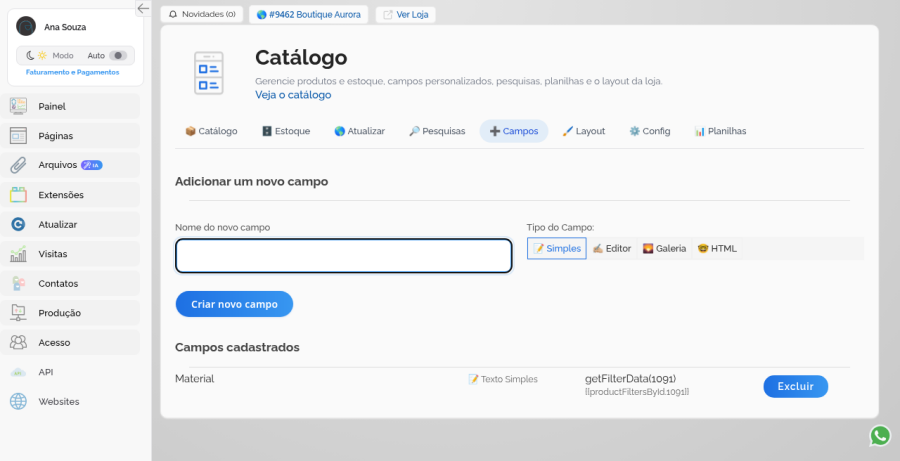Click the Contatos sidebar icon
Screen dimensions: 900x461
pos(18,284)
